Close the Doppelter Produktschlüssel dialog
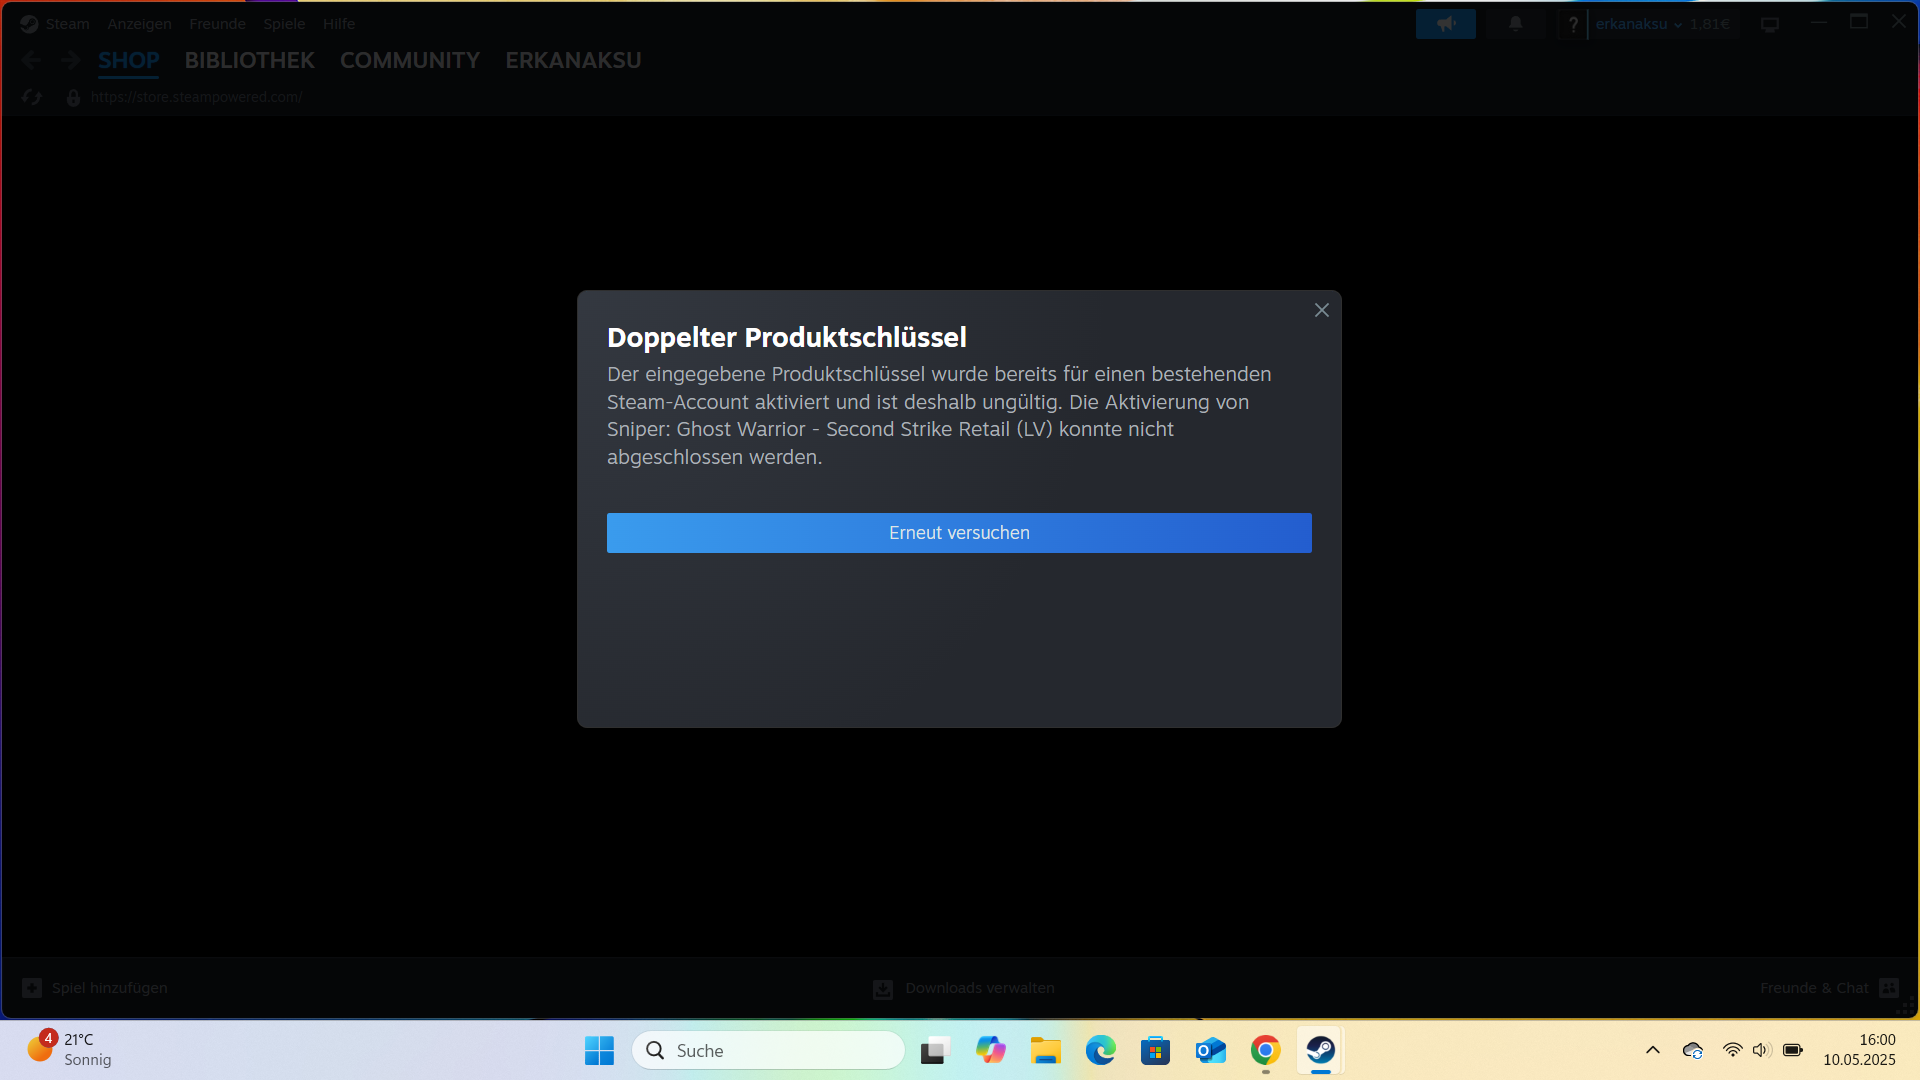1920x1080 pixels. [1321, 310]
